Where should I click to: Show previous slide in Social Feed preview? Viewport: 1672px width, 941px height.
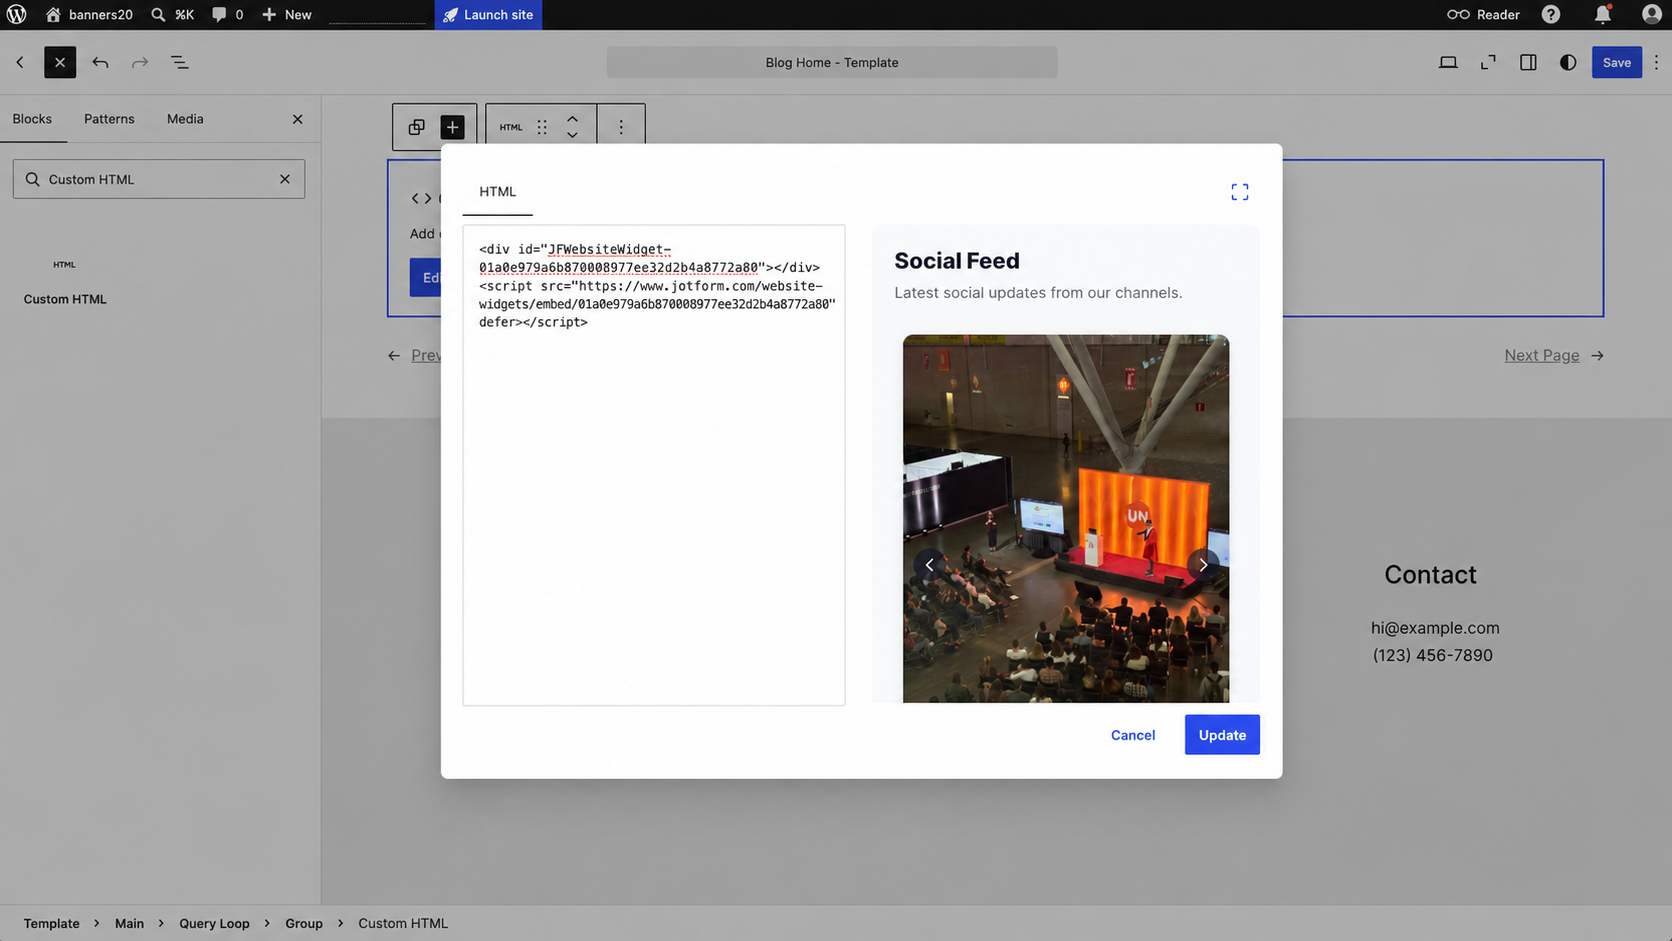929,565
